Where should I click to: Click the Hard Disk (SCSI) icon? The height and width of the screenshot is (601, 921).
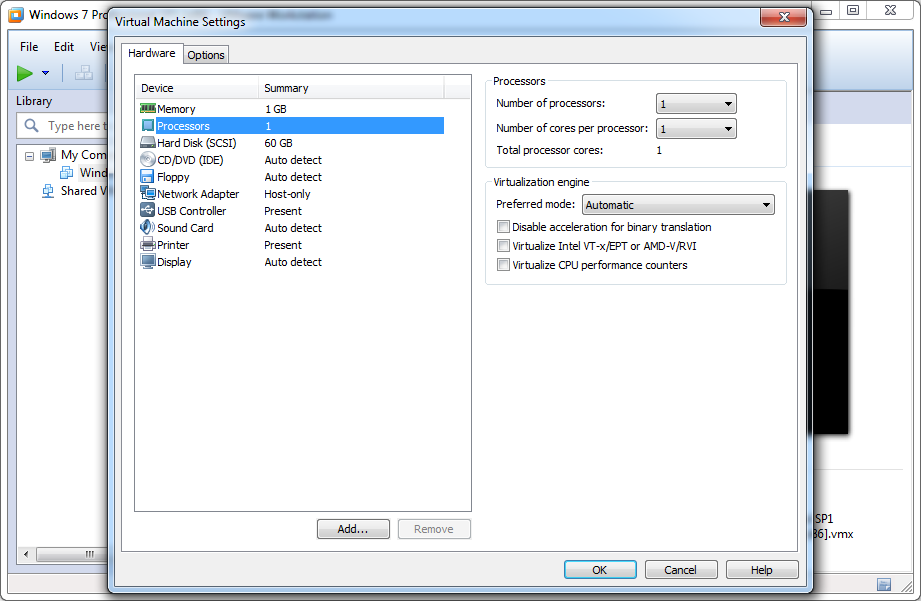click(x=148, y=143)
